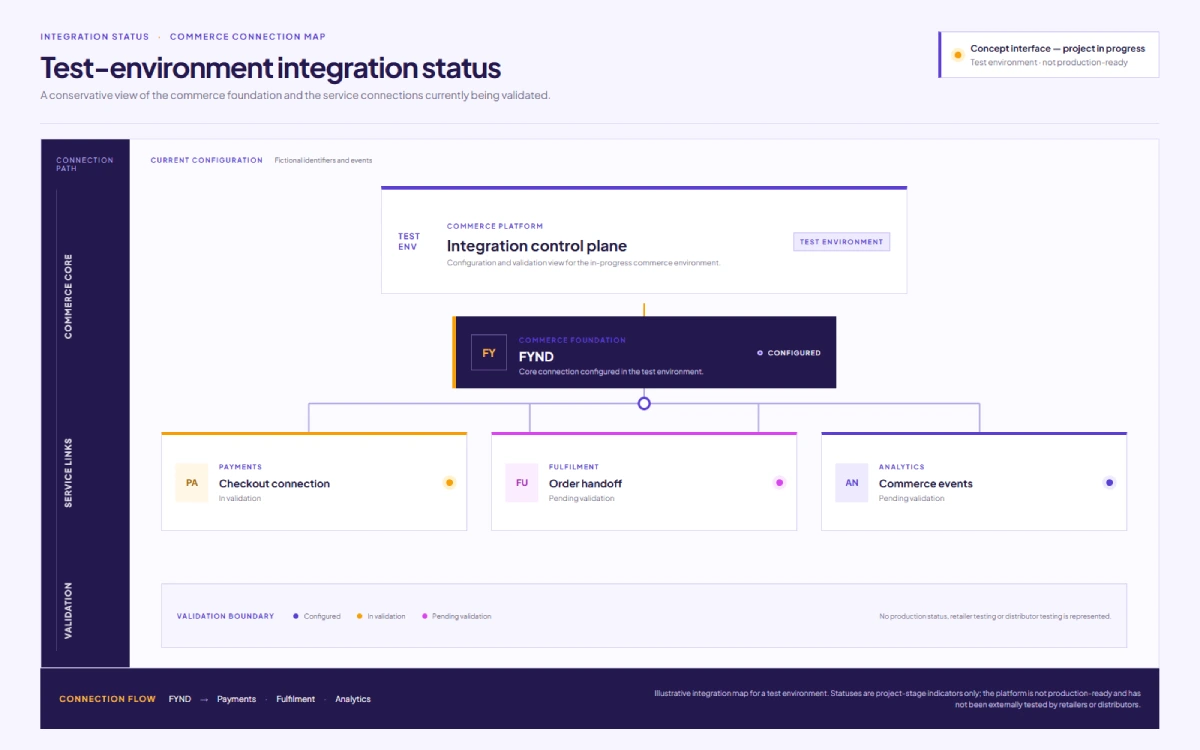Click the PAYMENTS category label
This screenshot has height=750, width=1200.
240,467
